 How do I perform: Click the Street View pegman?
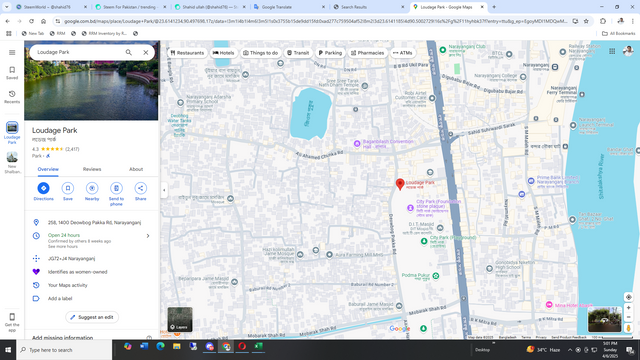click(x=628, y=328)
